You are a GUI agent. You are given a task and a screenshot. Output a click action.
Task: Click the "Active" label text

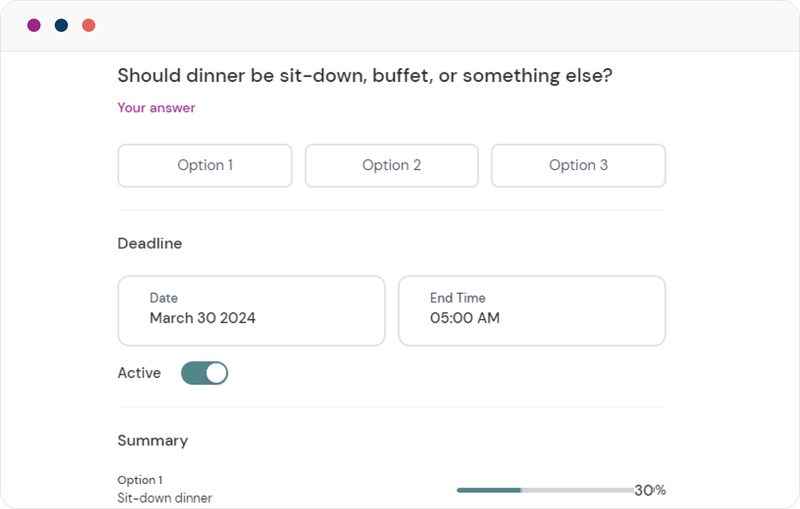pyautogui.click(x=139, y=373)
